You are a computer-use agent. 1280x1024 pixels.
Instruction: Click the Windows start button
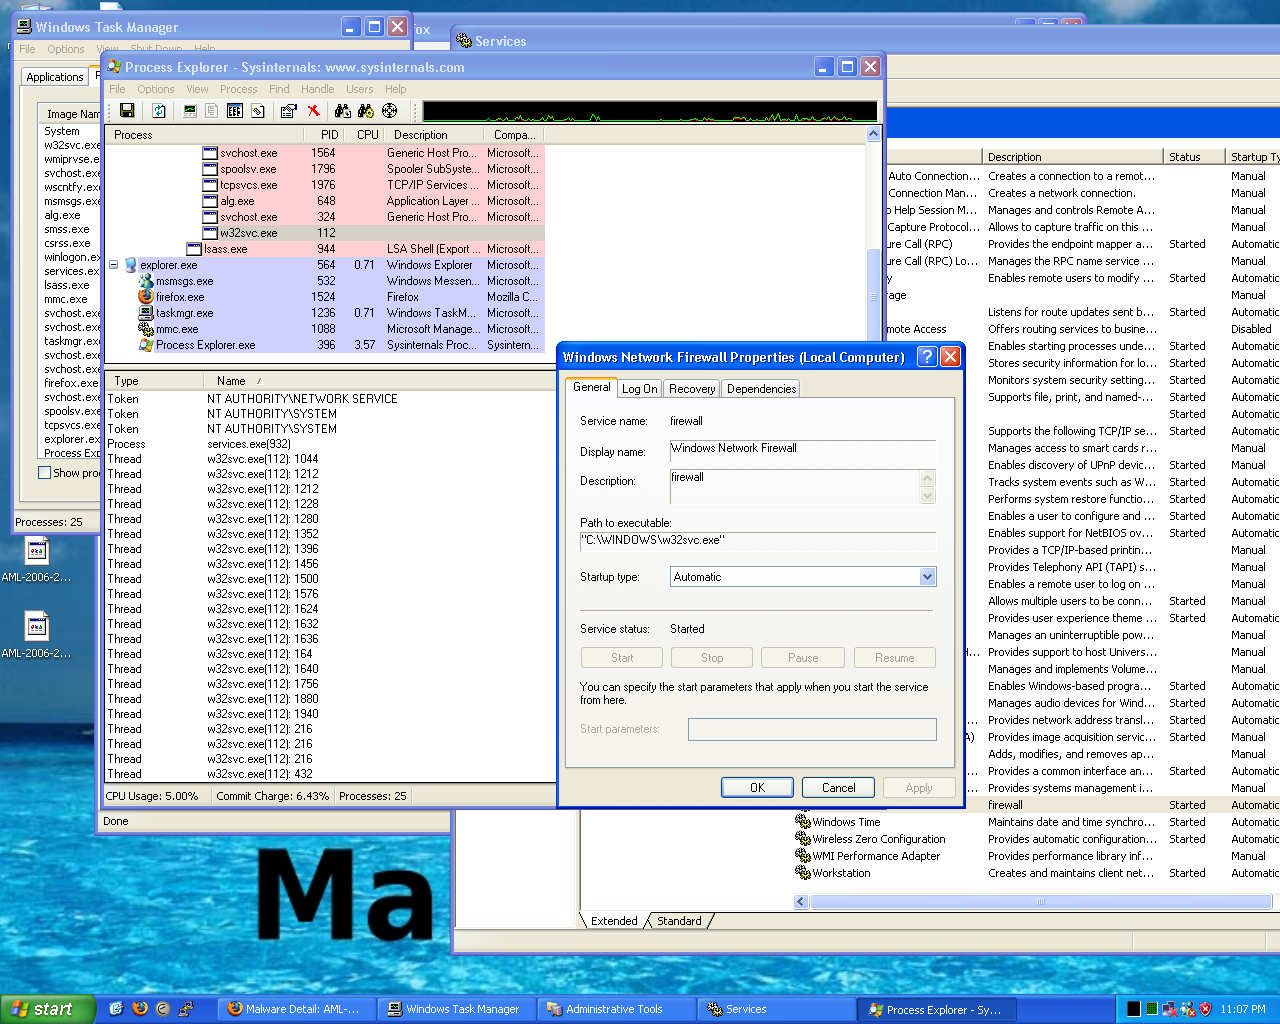click(47, 1009)
